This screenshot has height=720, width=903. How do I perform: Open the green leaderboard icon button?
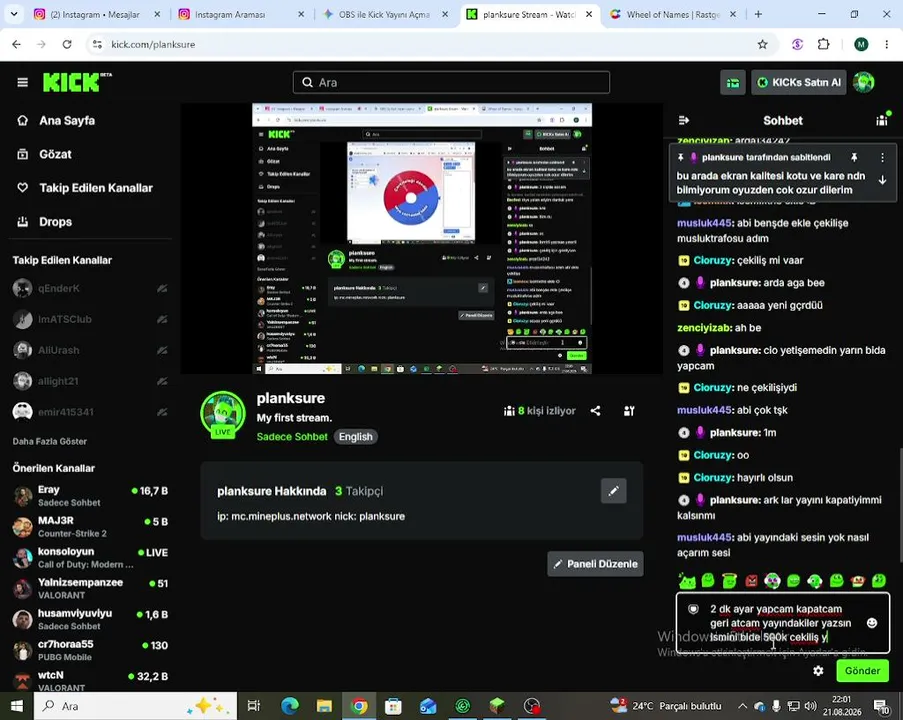733,83
